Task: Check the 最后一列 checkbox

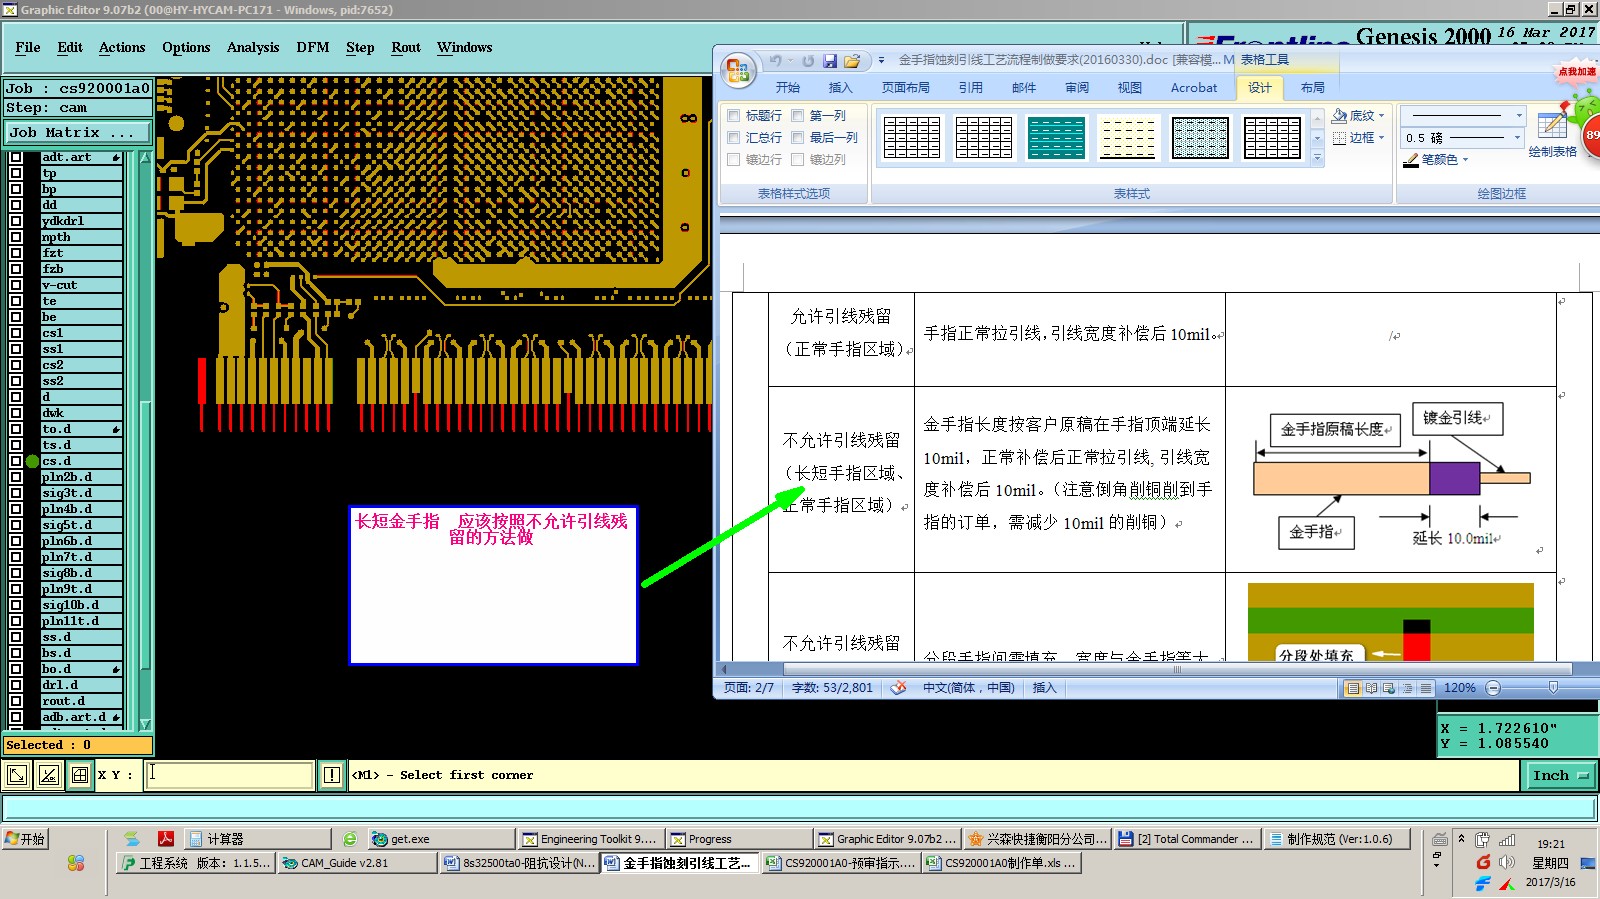Action: [798, 138]
